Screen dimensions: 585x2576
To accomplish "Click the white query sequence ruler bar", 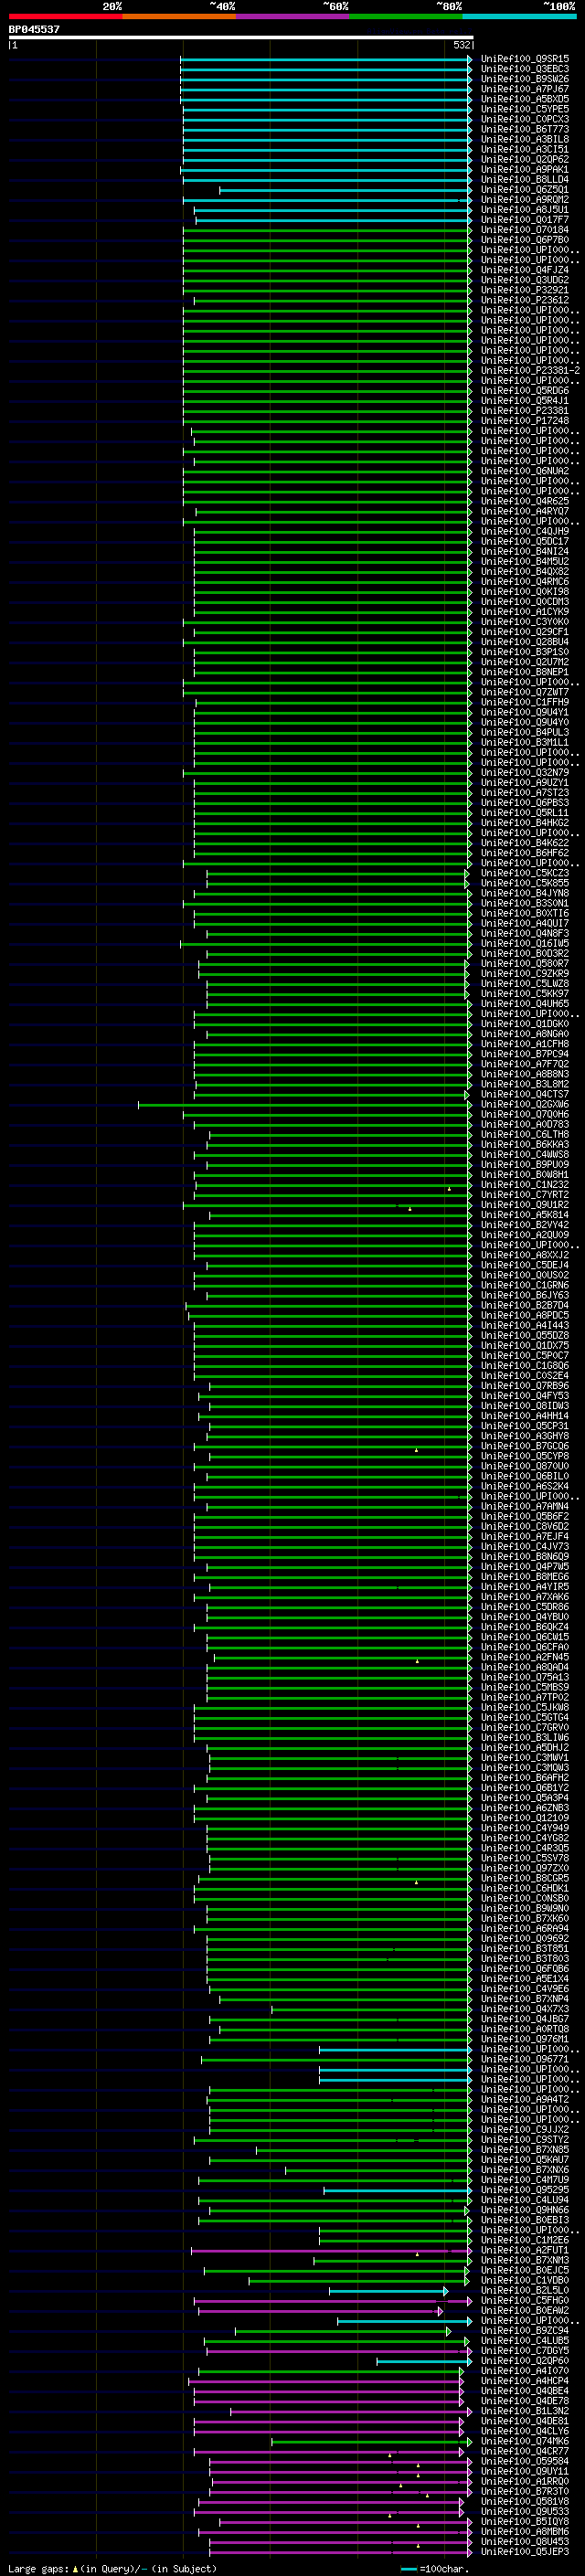I will point(241,38).
